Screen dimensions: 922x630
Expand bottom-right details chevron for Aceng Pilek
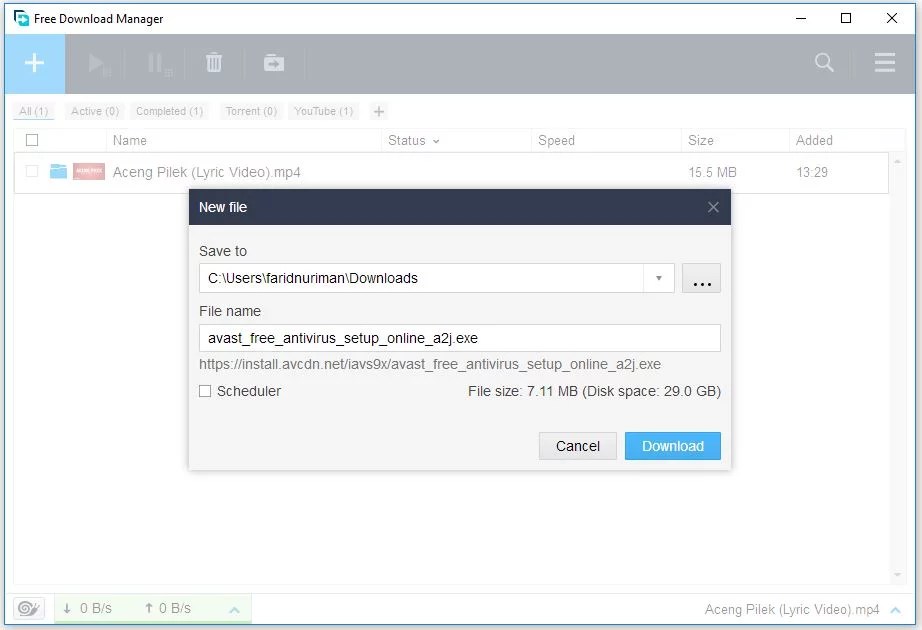896,610
